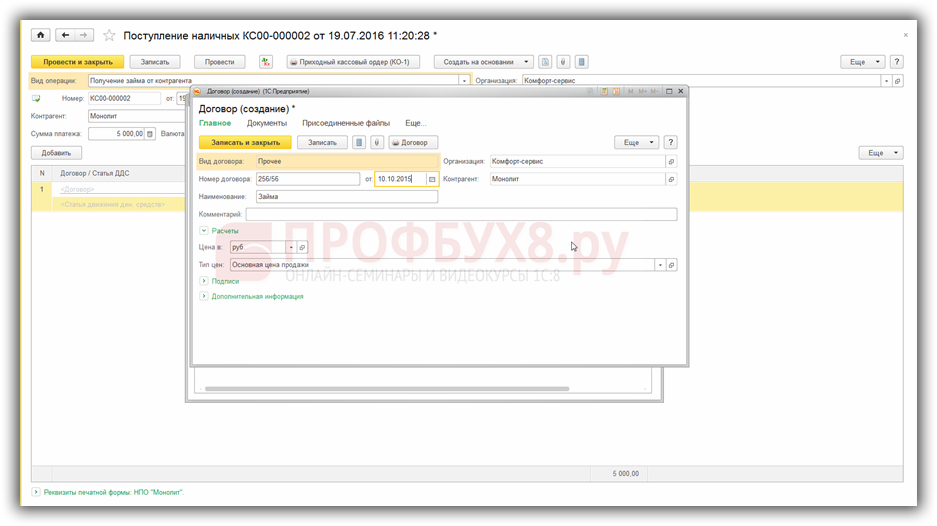Click the Номер договора field 256/56
The height and width of the screenshot is (526, 937).
coord(308,179)
